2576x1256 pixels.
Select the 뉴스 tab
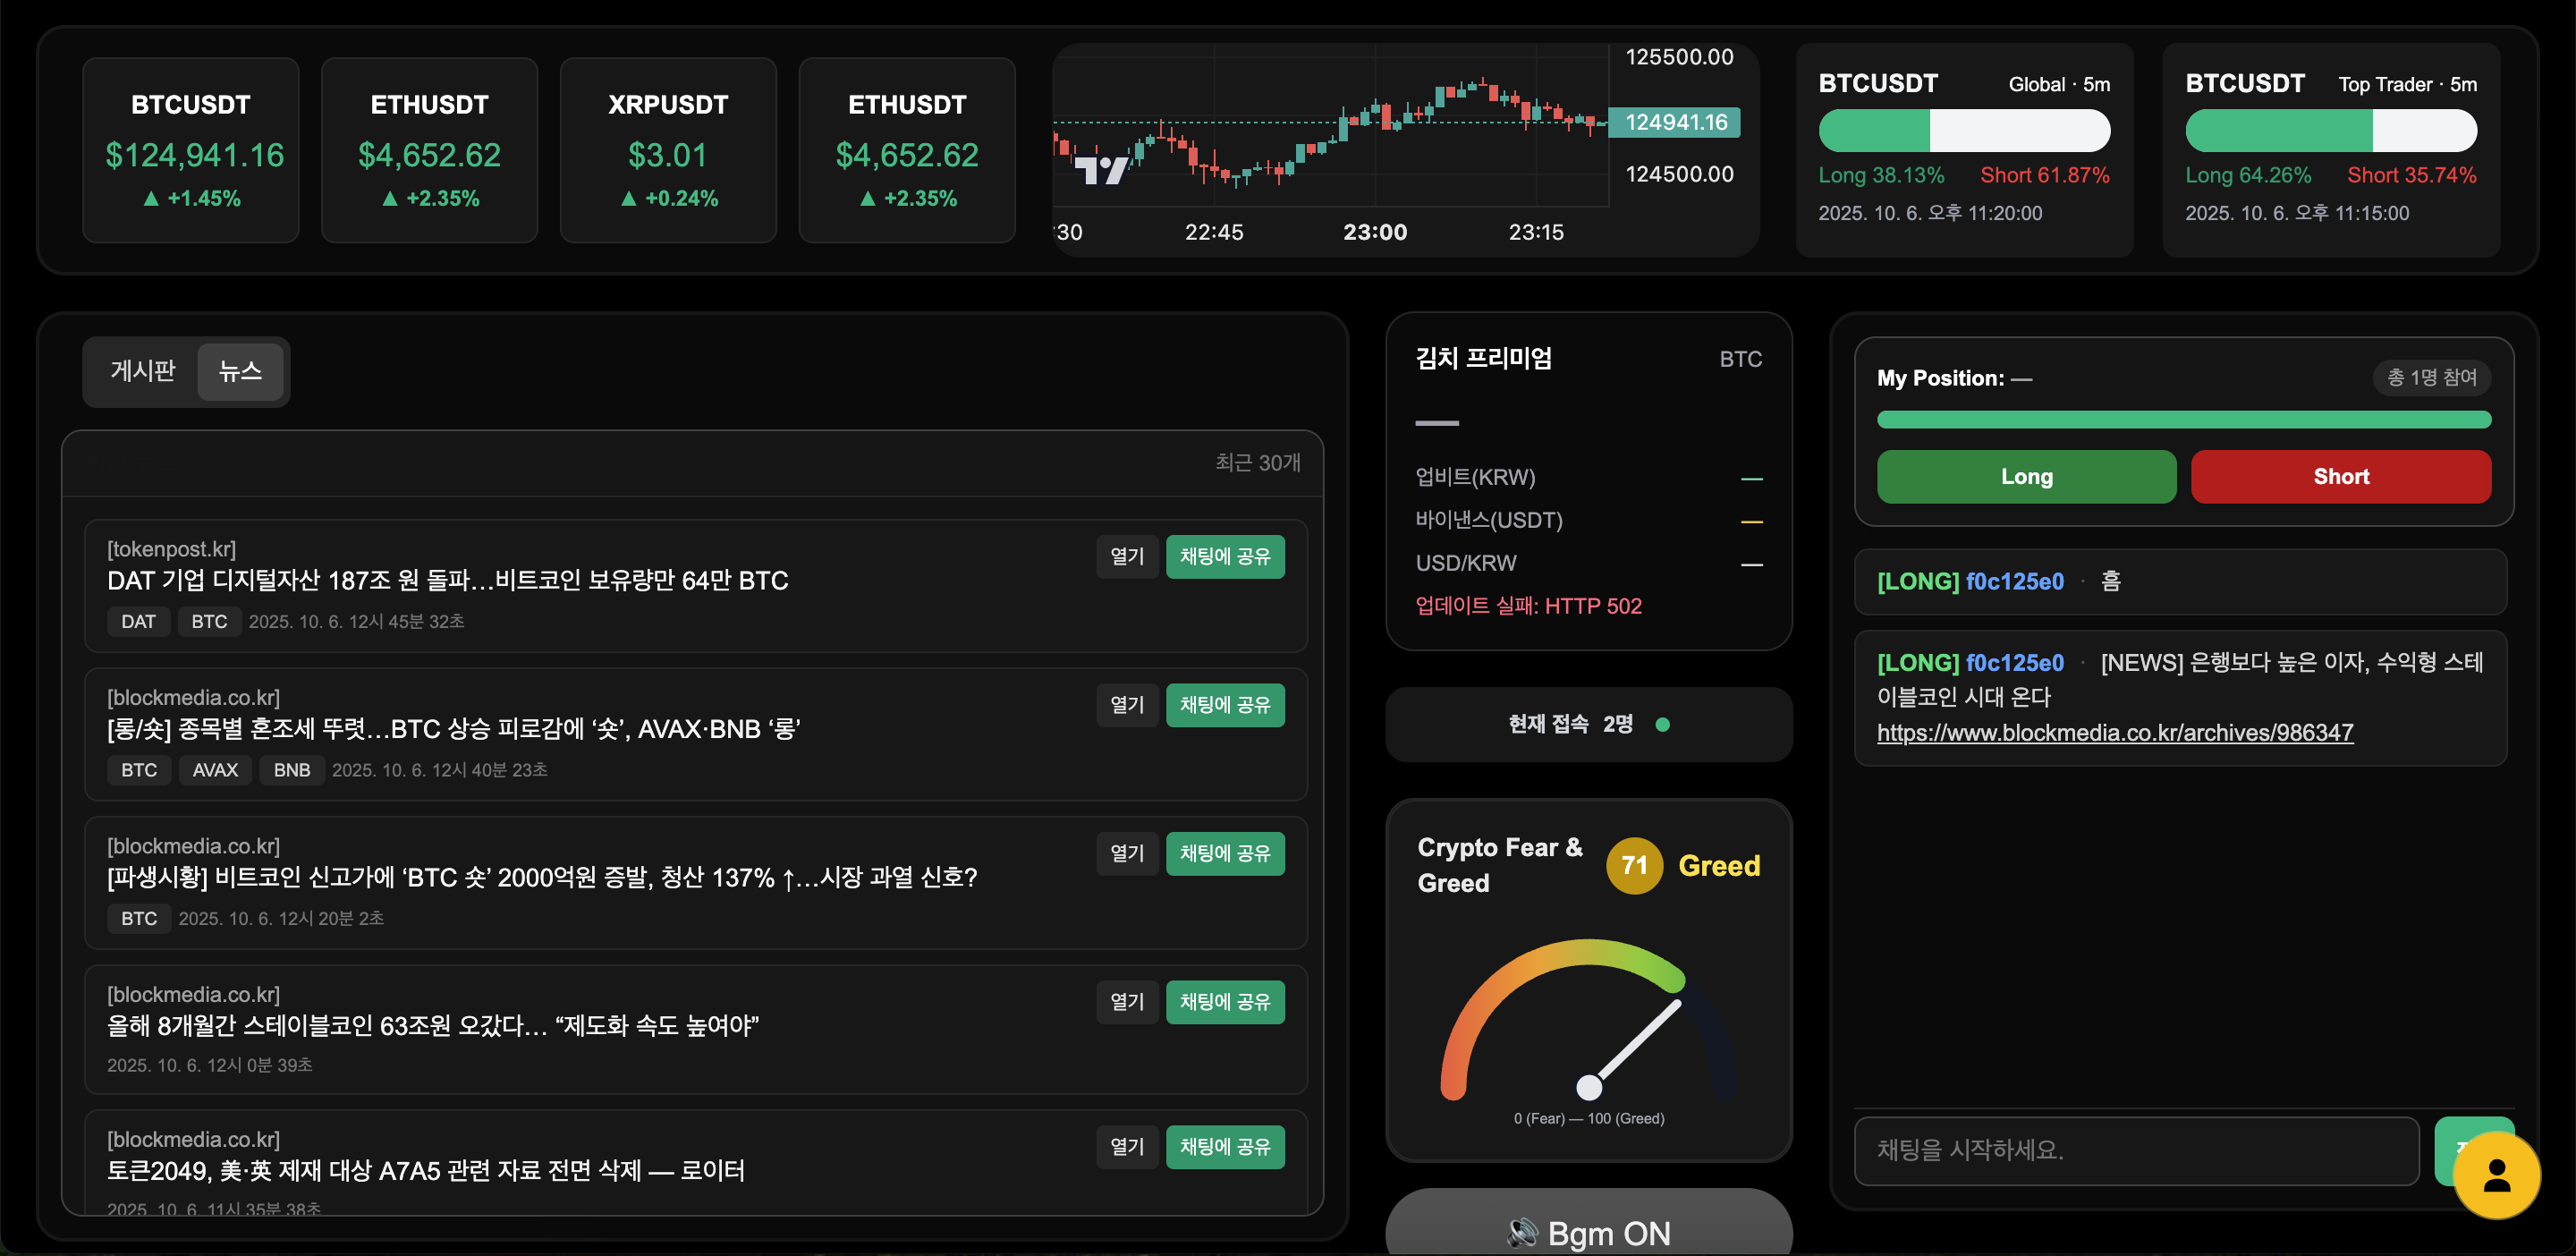(x=240, y=371)
